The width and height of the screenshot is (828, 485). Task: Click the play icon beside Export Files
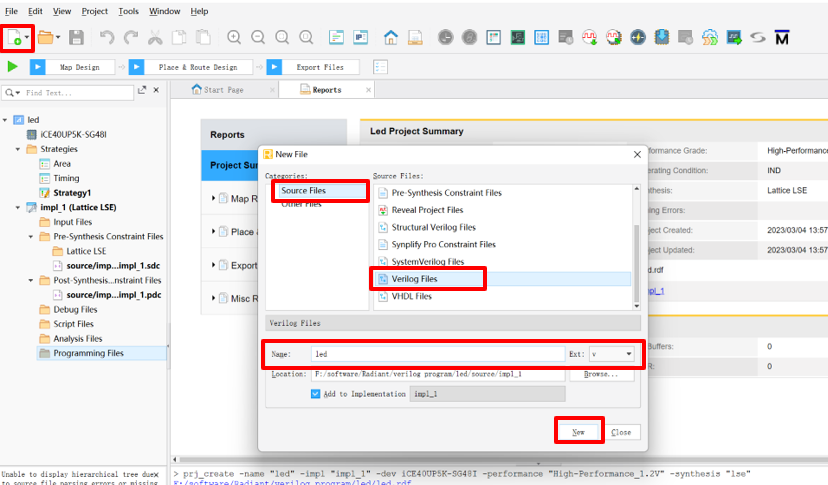274,67
